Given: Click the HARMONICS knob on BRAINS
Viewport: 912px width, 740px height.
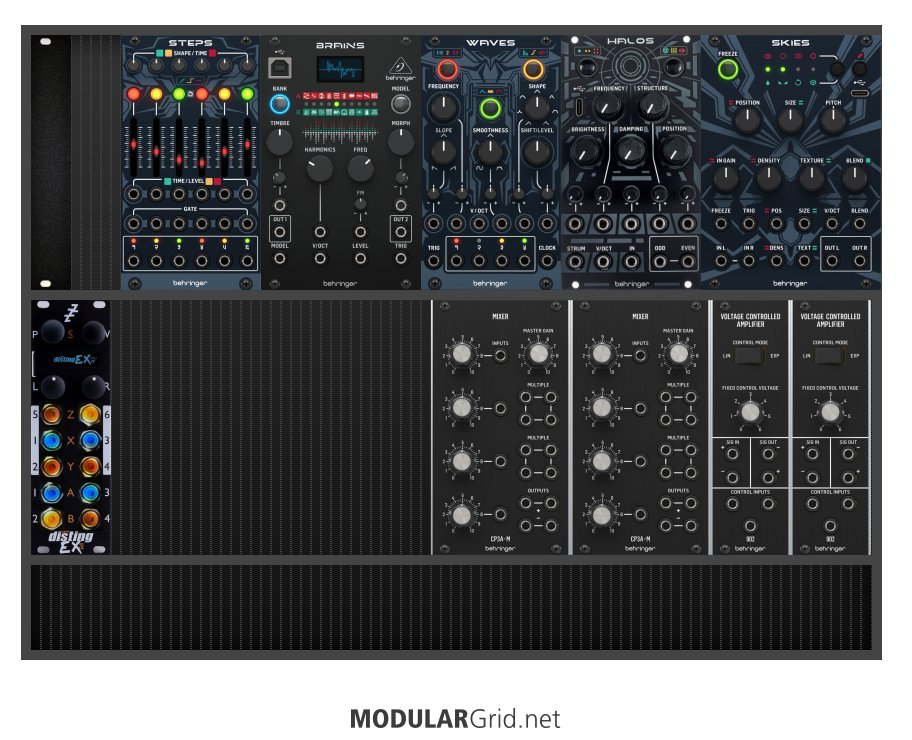Looking at the screenshot, I should [x=320, y=169].
